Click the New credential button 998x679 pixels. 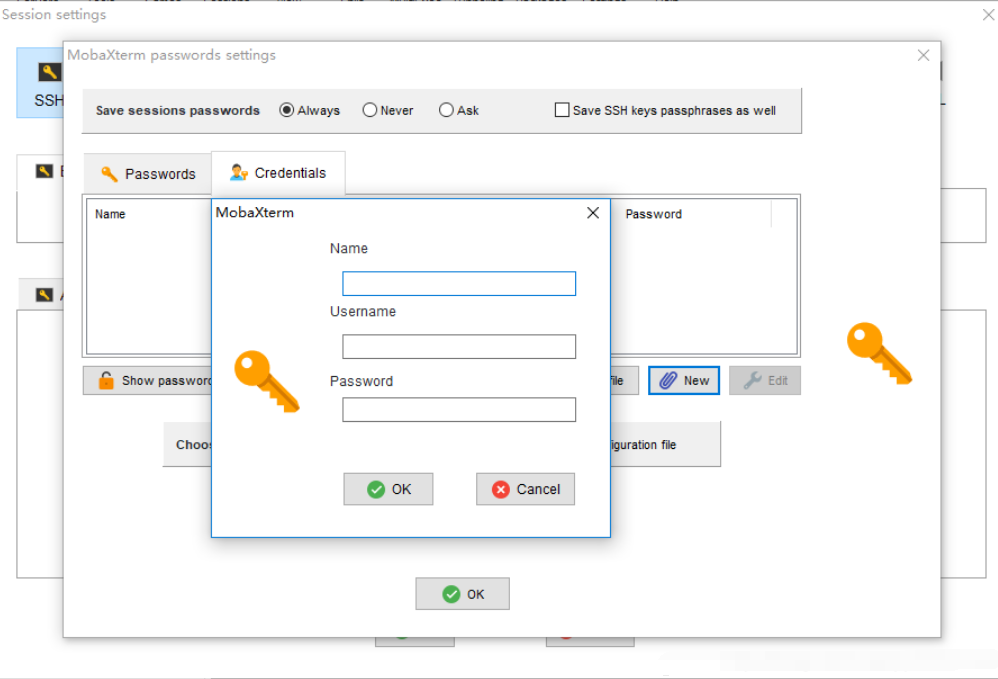pyautogui.click(x=684, y=381)
